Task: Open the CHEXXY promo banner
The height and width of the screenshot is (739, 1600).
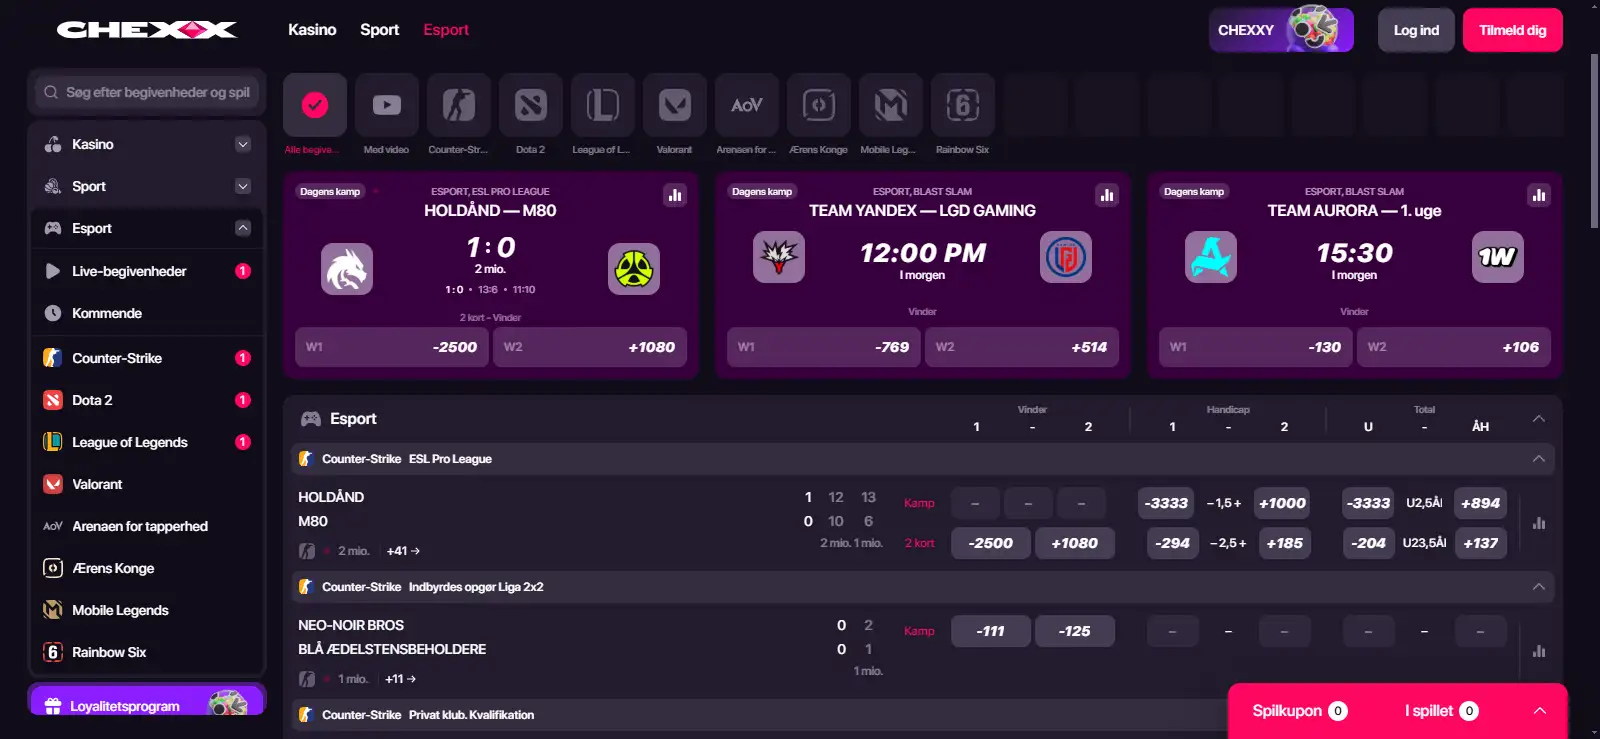Action: (1281, 30)
